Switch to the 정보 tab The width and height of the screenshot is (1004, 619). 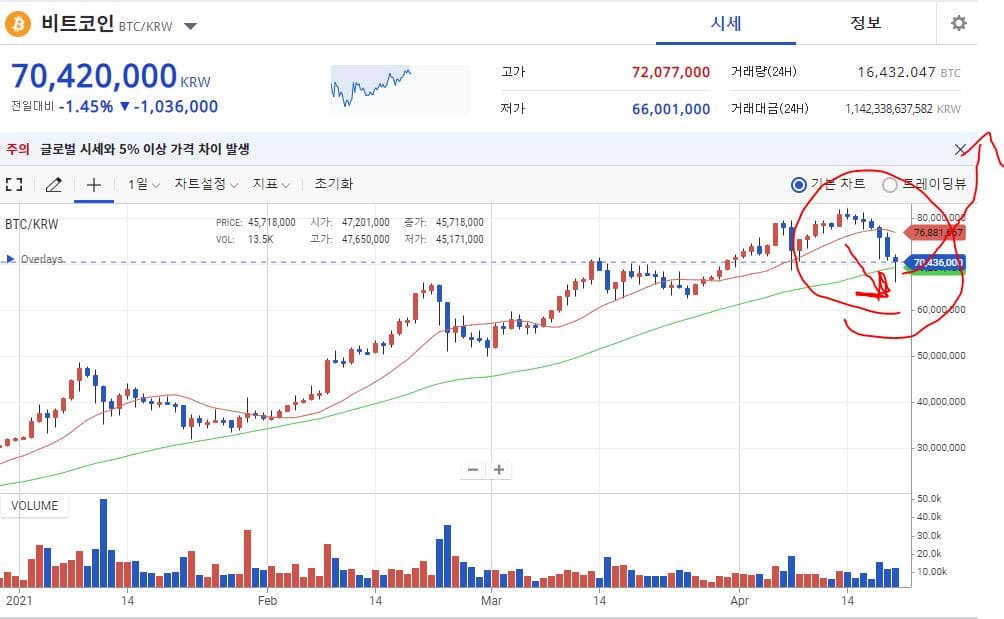tap(865, 23)
